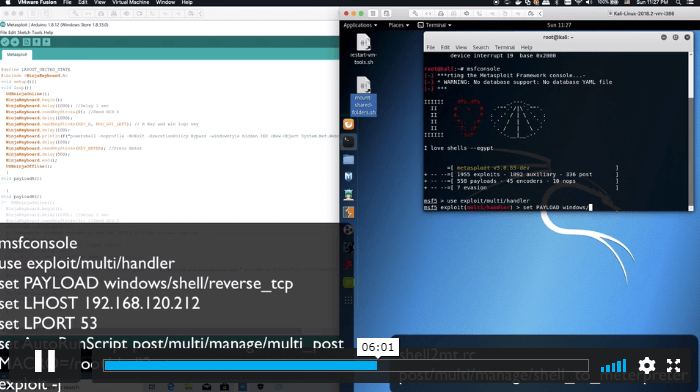This screenshot has height=392, width=700.
Task: Click 'use exploit/multi/handler' caption text
Action: tap(88, 263)
